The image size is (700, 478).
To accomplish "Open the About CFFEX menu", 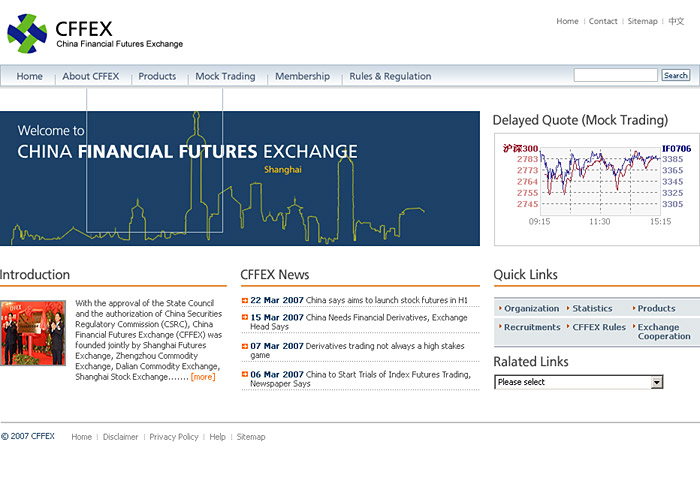I will [91, 76].
